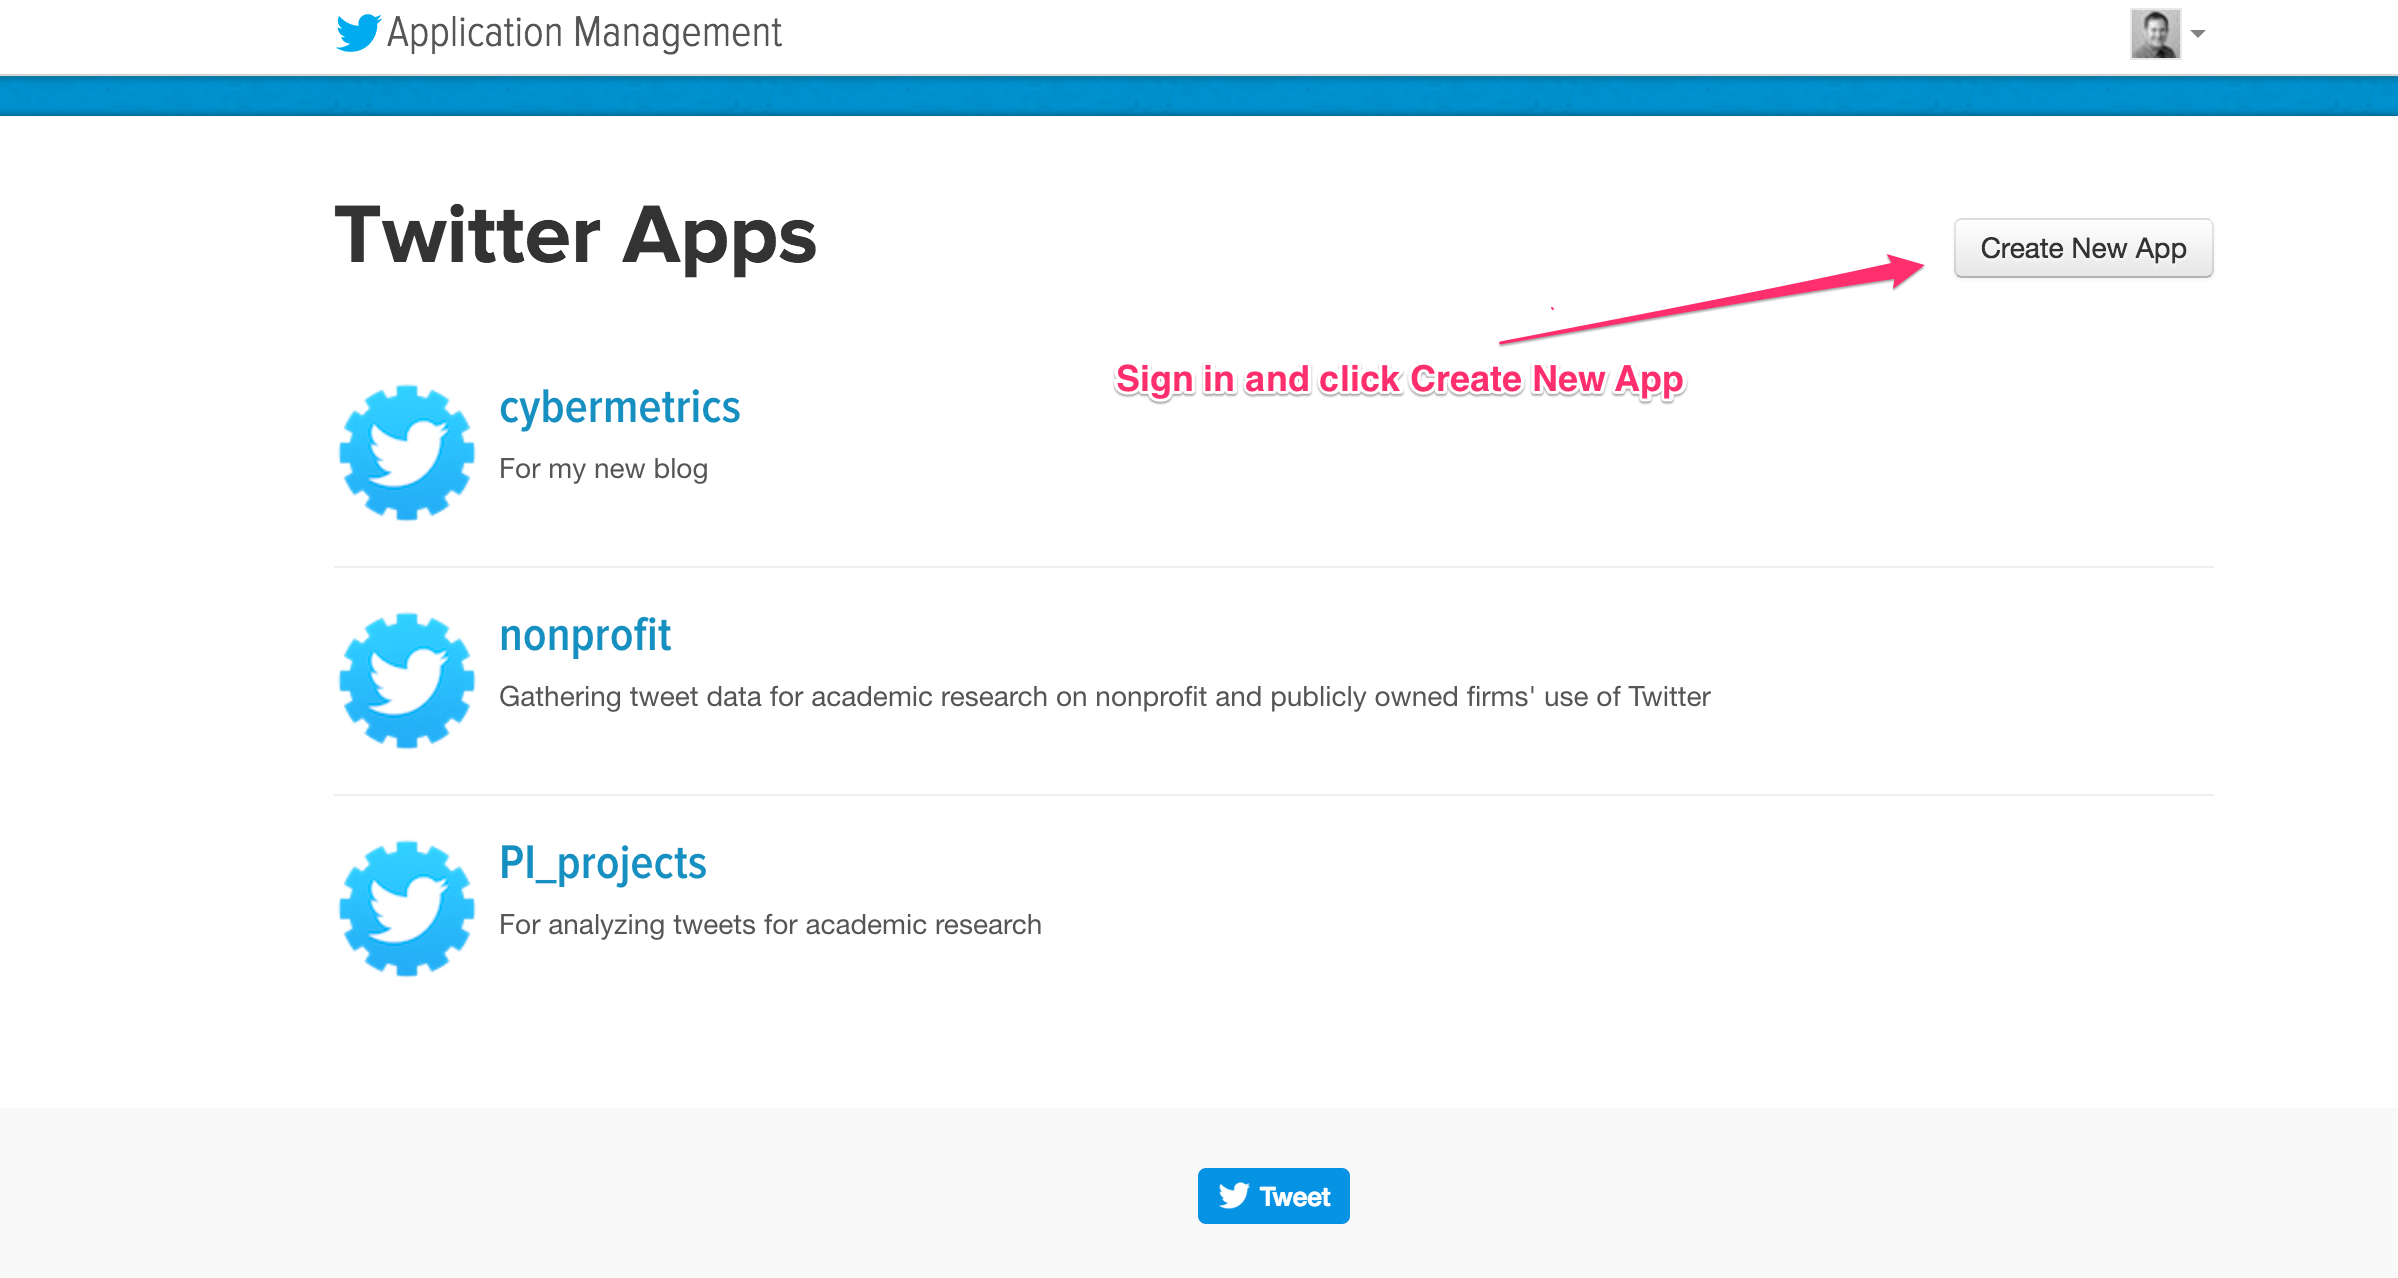Click the user profile avatar thumbnail
The width and height of the screenshot is (2398, 1278).
pyautogui.click(x=2155, y=34)
